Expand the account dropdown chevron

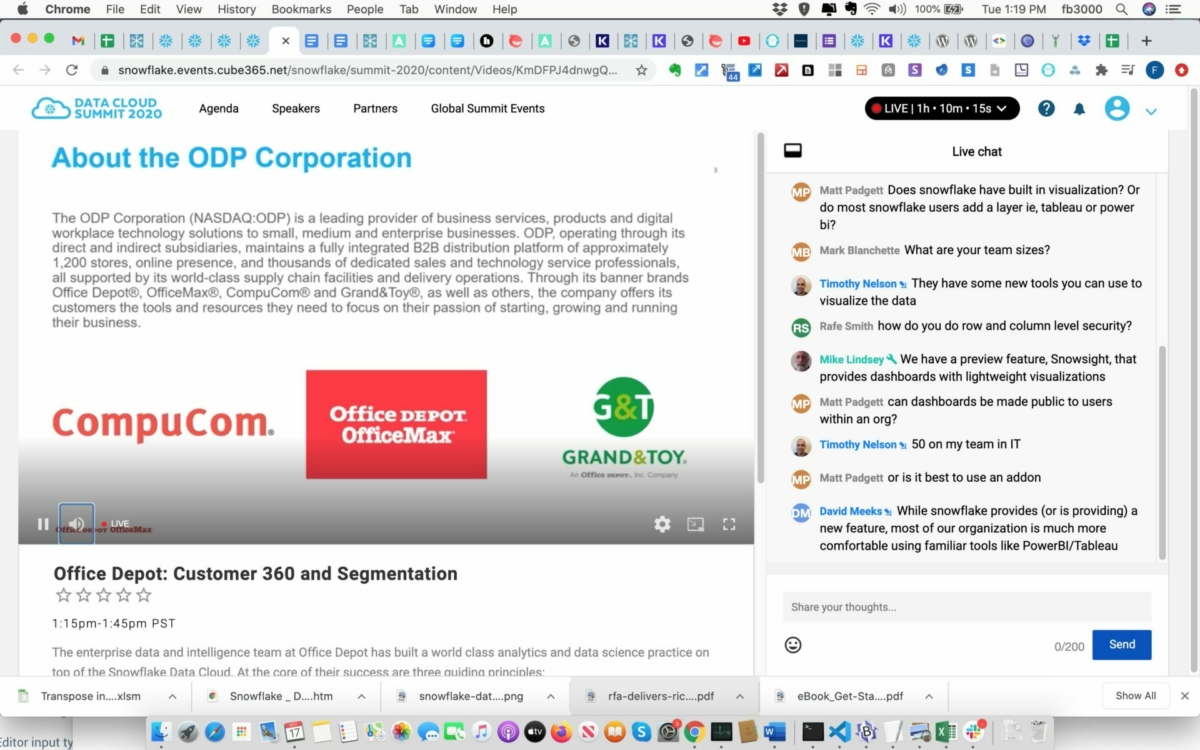pyautogui.click(x=1151, y=111)
